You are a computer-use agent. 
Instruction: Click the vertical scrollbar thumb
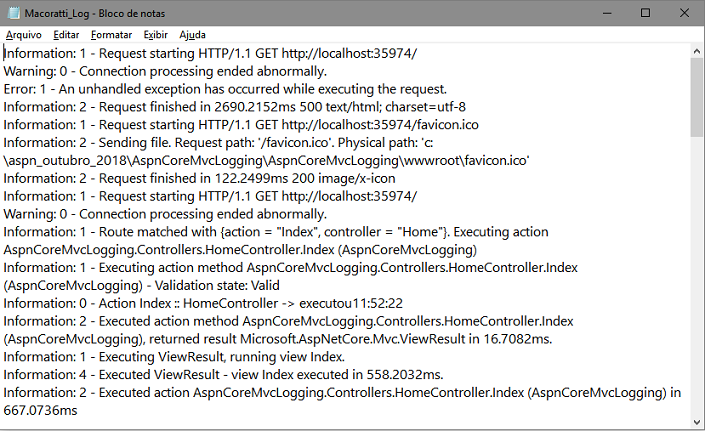[x=697, y=97]
